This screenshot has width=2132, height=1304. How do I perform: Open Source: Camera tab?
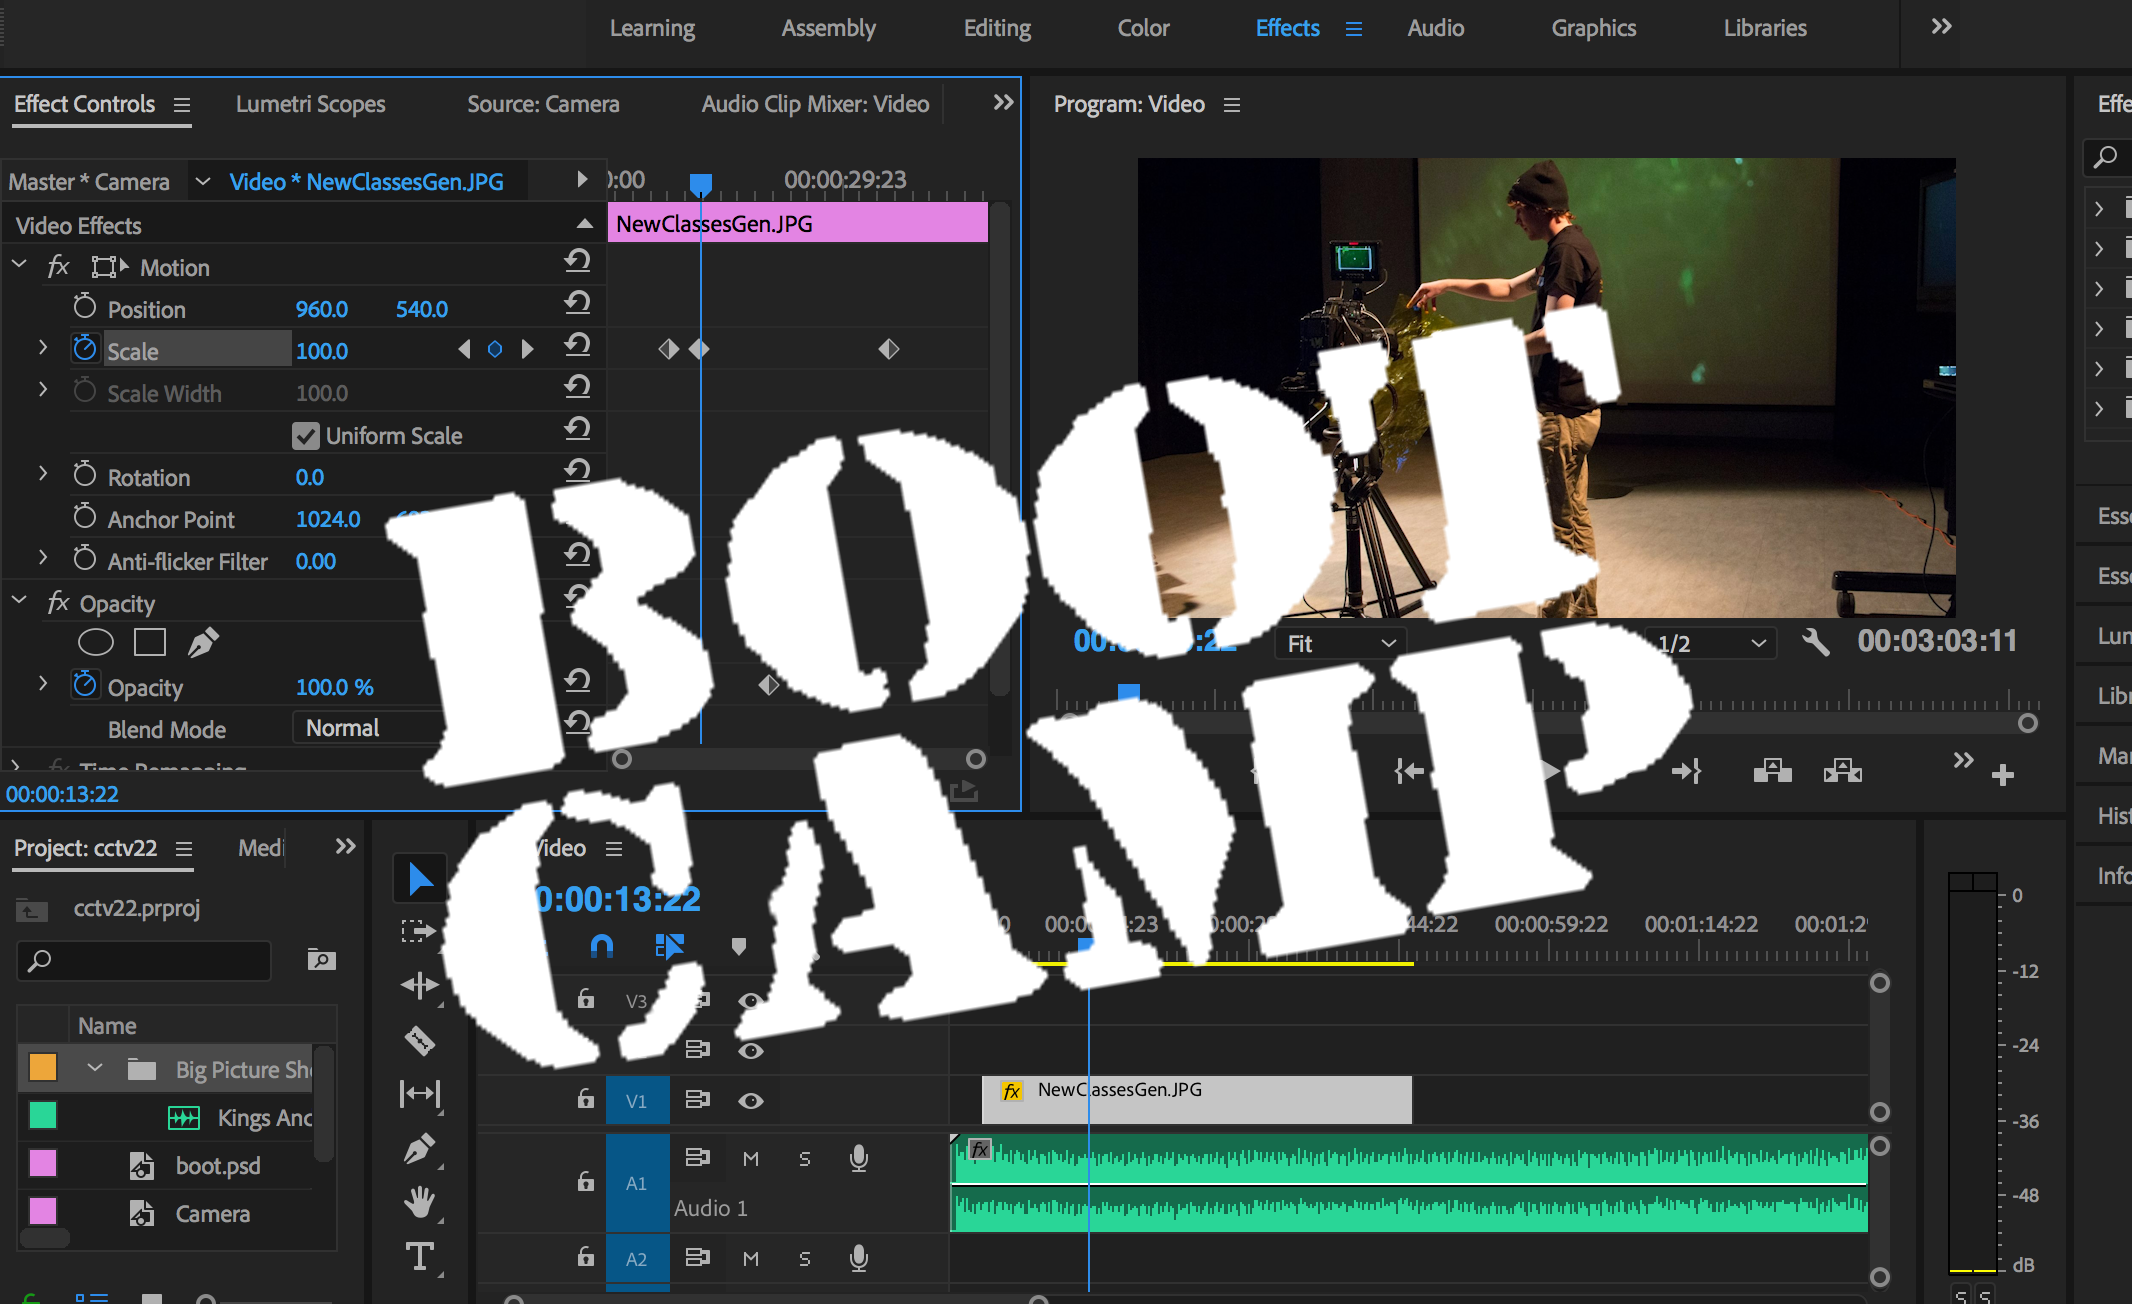543,104
